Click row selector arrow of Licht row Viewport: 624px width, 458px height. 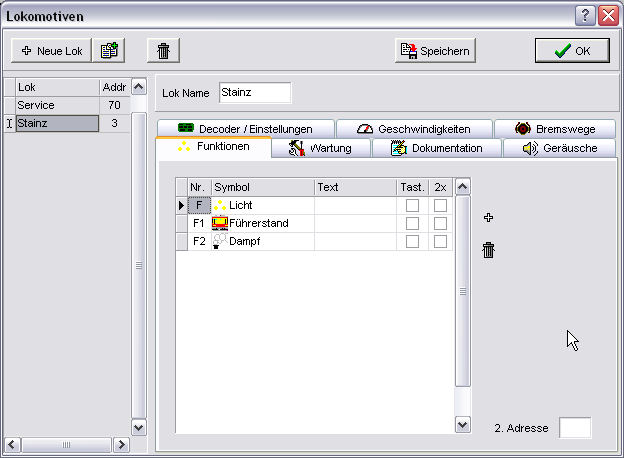click(x=181, y=205)
